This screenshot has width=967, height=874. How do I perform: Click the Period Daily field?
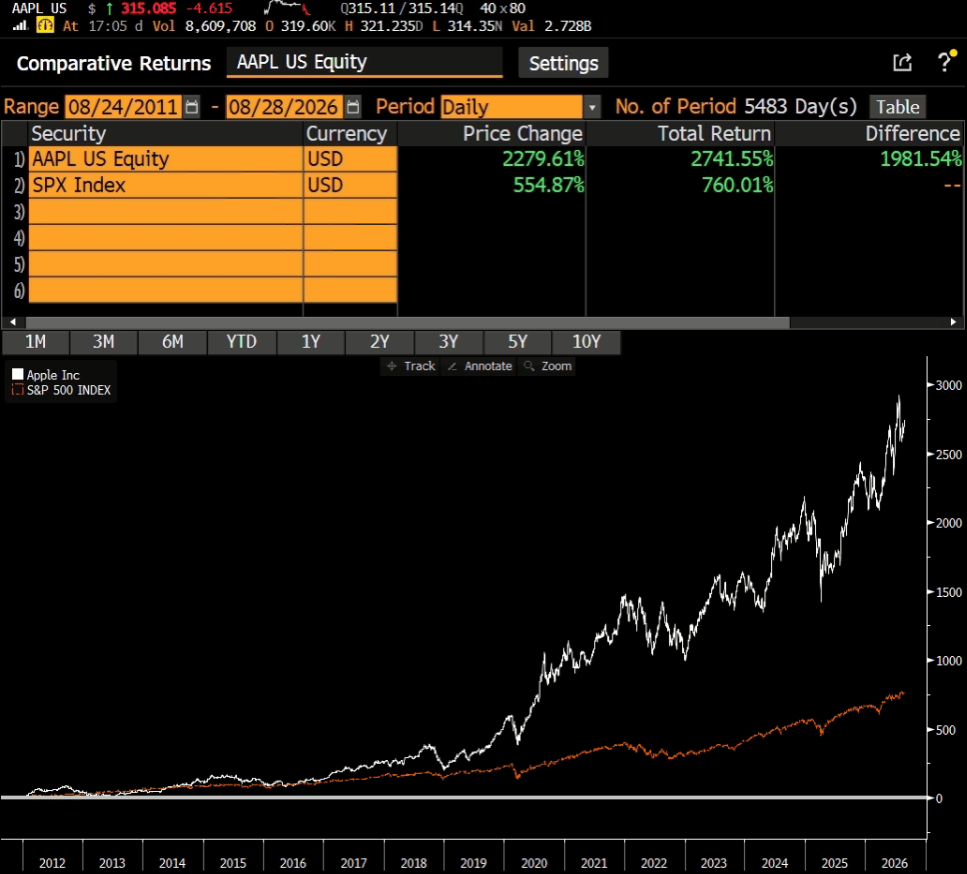[x=511, y=107]
